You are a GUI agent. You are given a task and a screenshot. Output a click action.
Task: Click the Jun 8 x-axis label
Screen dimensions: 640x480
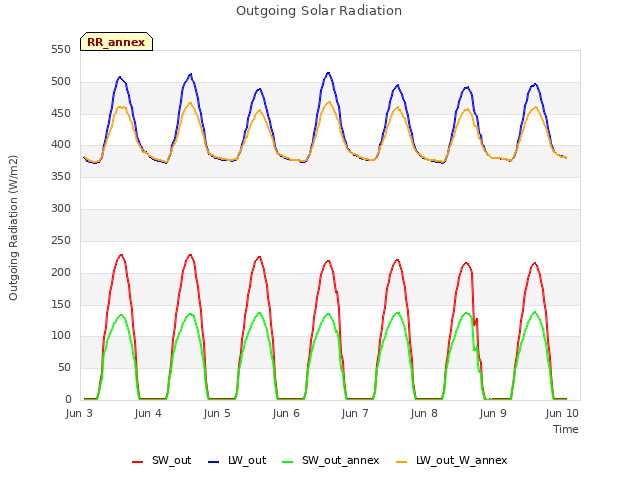pyautogui.click(x=424, y=413)
